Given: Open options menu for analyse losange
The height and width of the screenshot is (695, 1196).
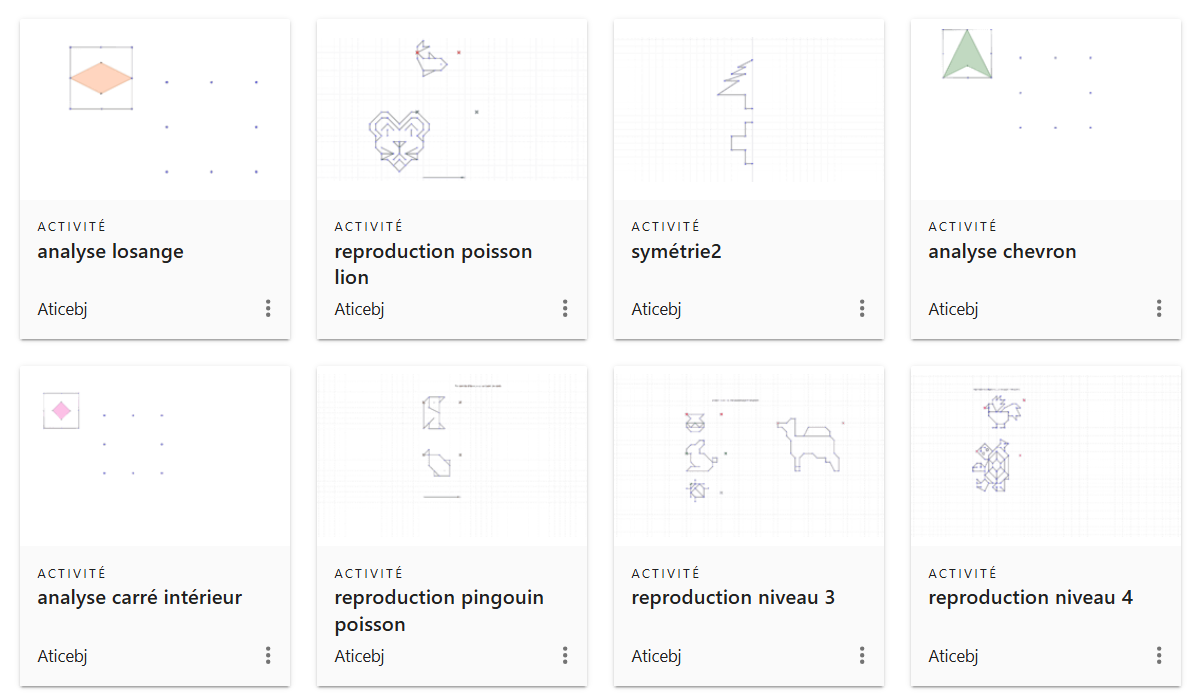Looking at the screenshot, I should pyautogui.click(x=268, y=309).
